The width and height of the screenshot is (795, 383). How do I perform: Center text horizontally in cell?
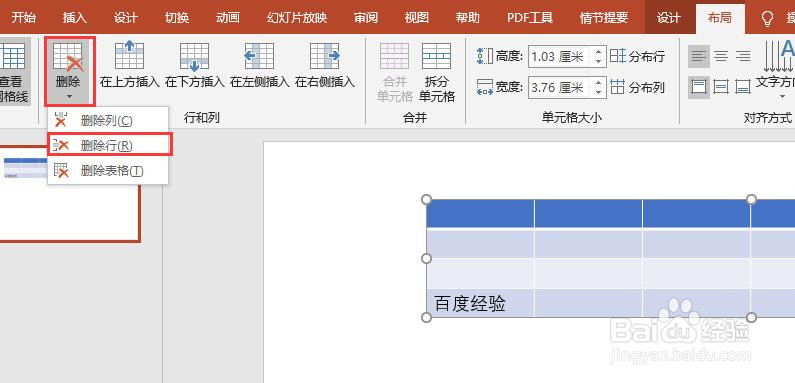coord(721,56)
